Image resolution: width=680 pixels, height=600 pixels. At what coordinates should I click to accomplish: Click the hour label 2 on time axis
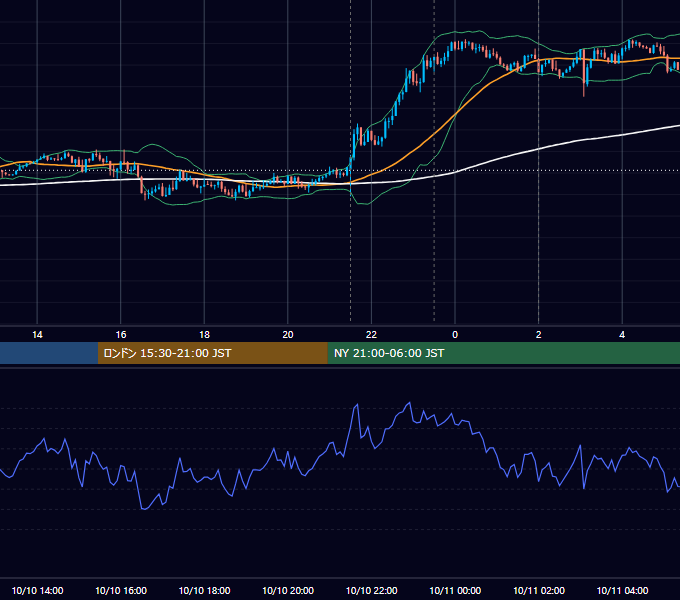539,335
